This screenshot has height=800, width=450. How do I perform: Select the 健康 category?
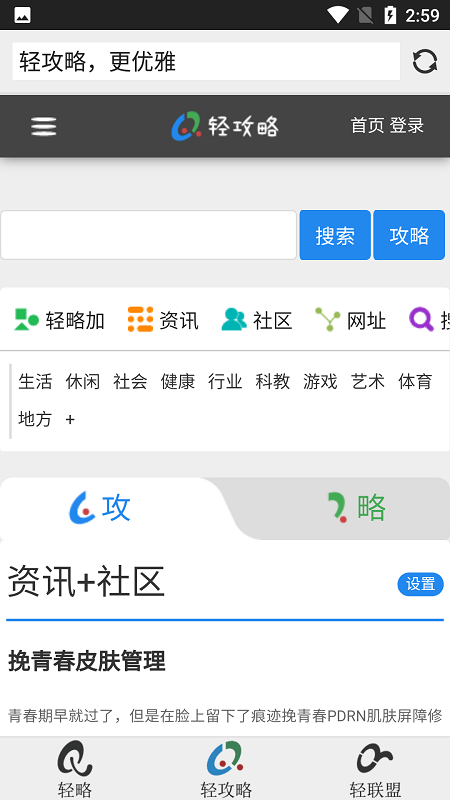(178, 382)
